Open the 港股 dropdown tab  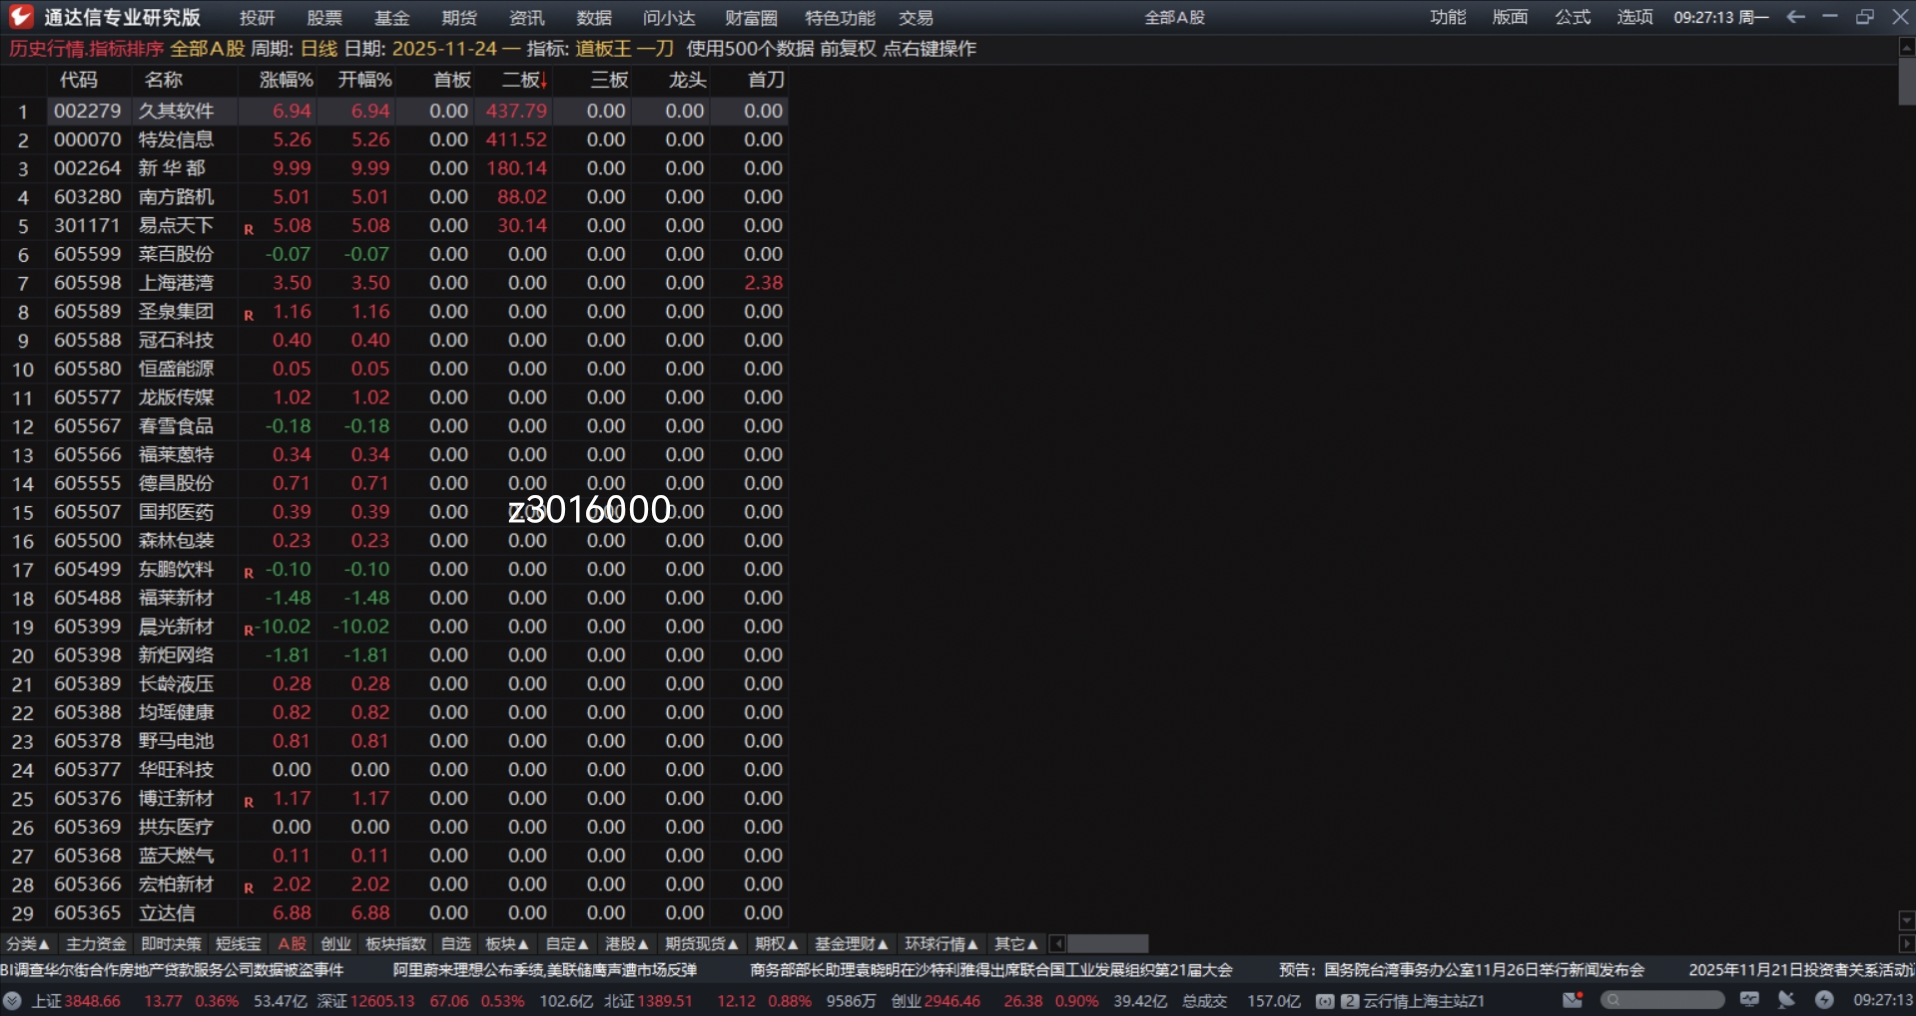[627, 944]
